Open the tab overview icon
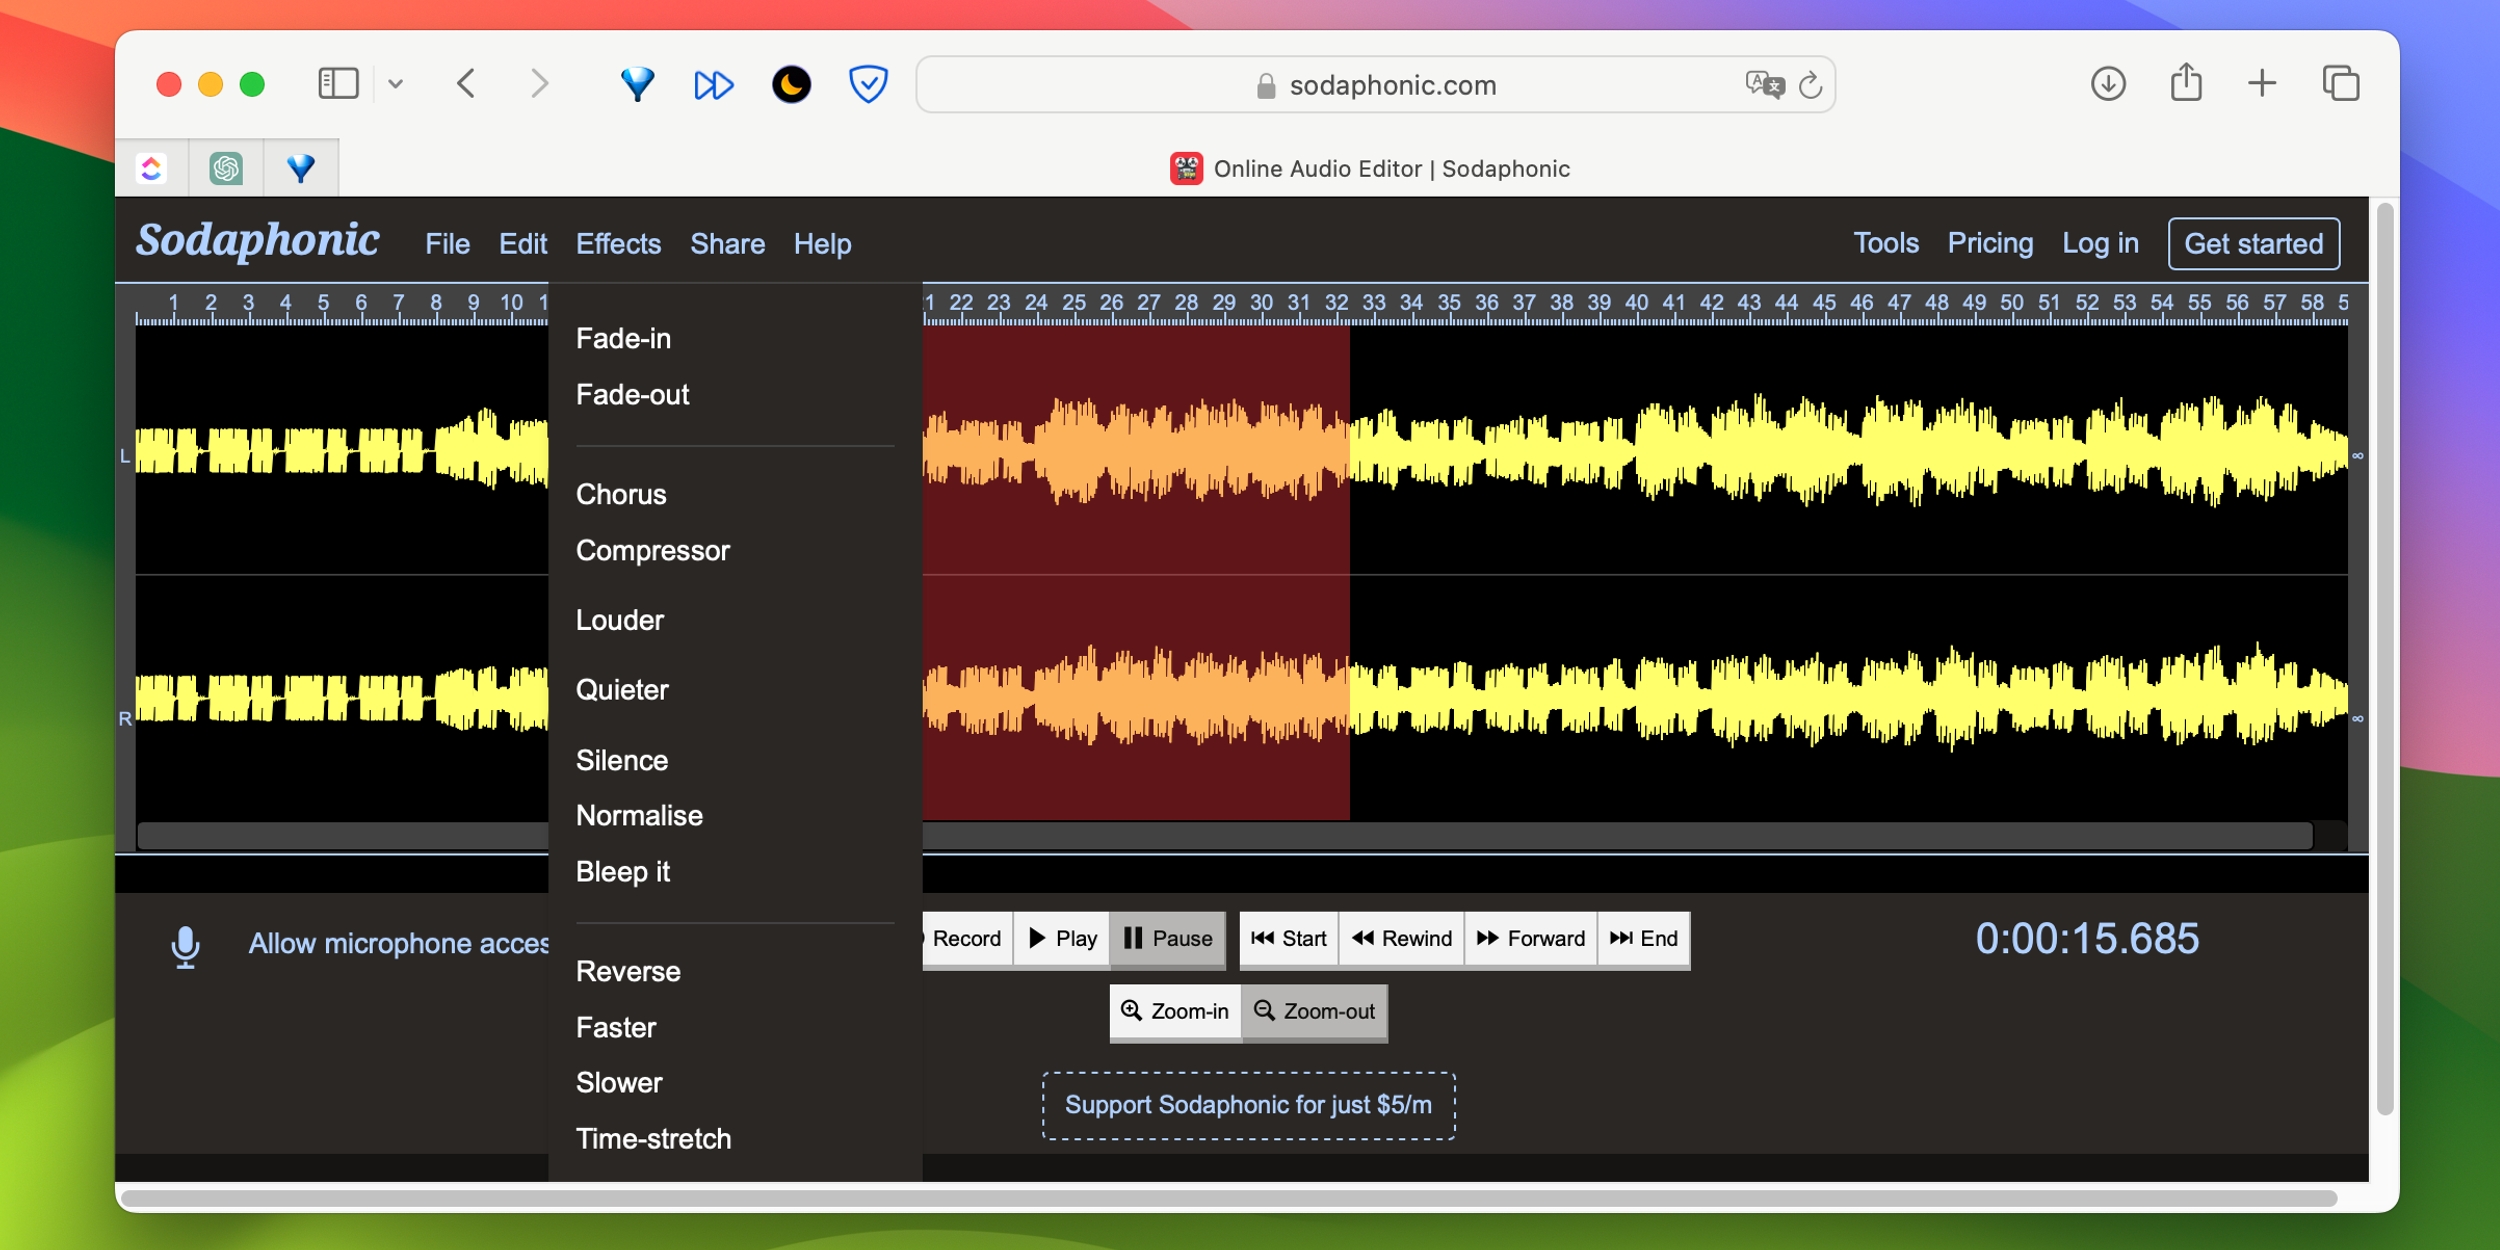This screenshot has width=2500, height=1250. pos(2341,83)
